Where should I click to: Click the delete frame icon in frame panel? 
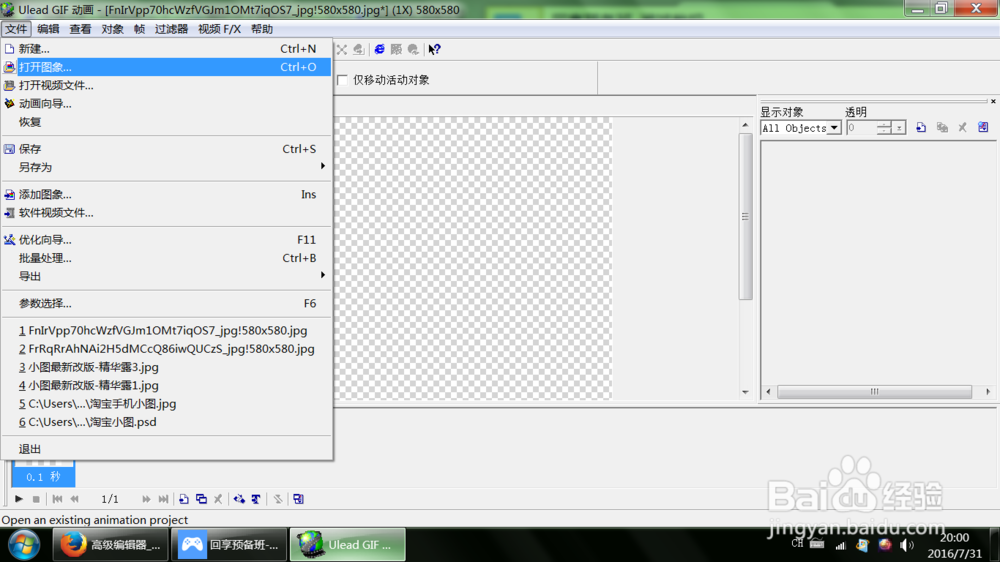pos(218,499)
